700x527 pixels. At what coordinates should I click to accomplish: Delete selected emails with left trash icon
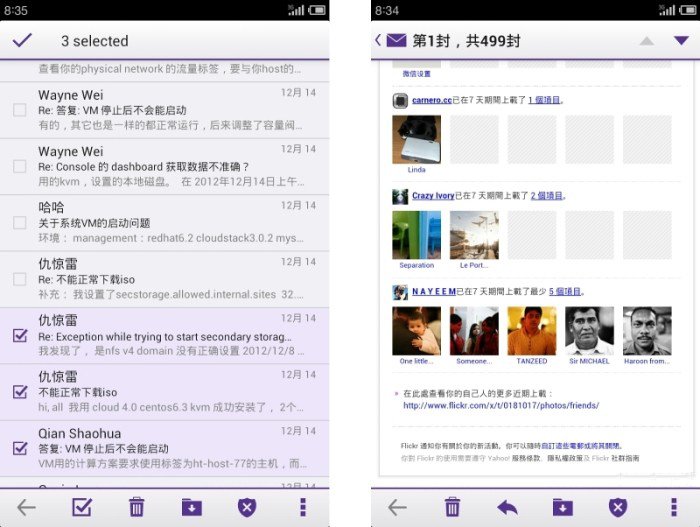(137, 507)
